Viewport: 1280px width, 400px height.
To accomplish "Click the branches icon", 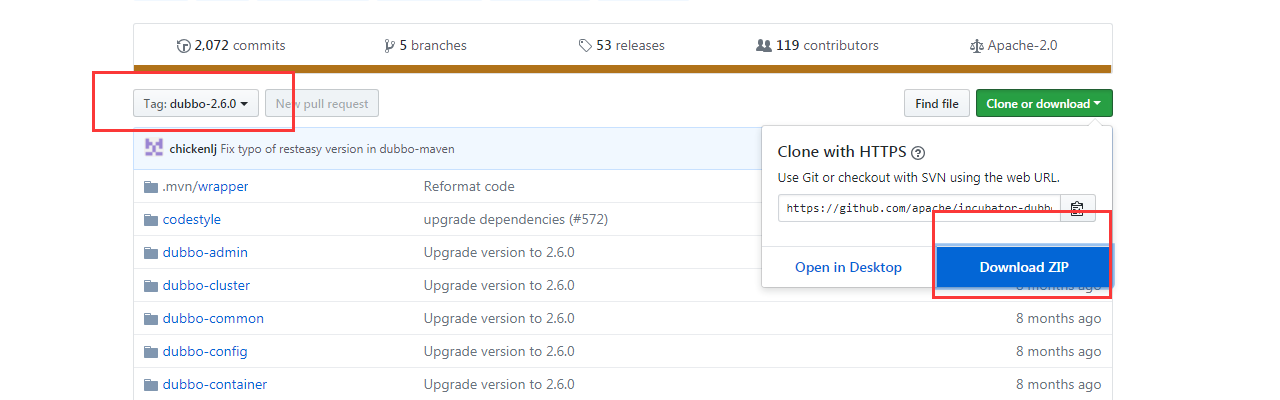I will pos(389,46).
